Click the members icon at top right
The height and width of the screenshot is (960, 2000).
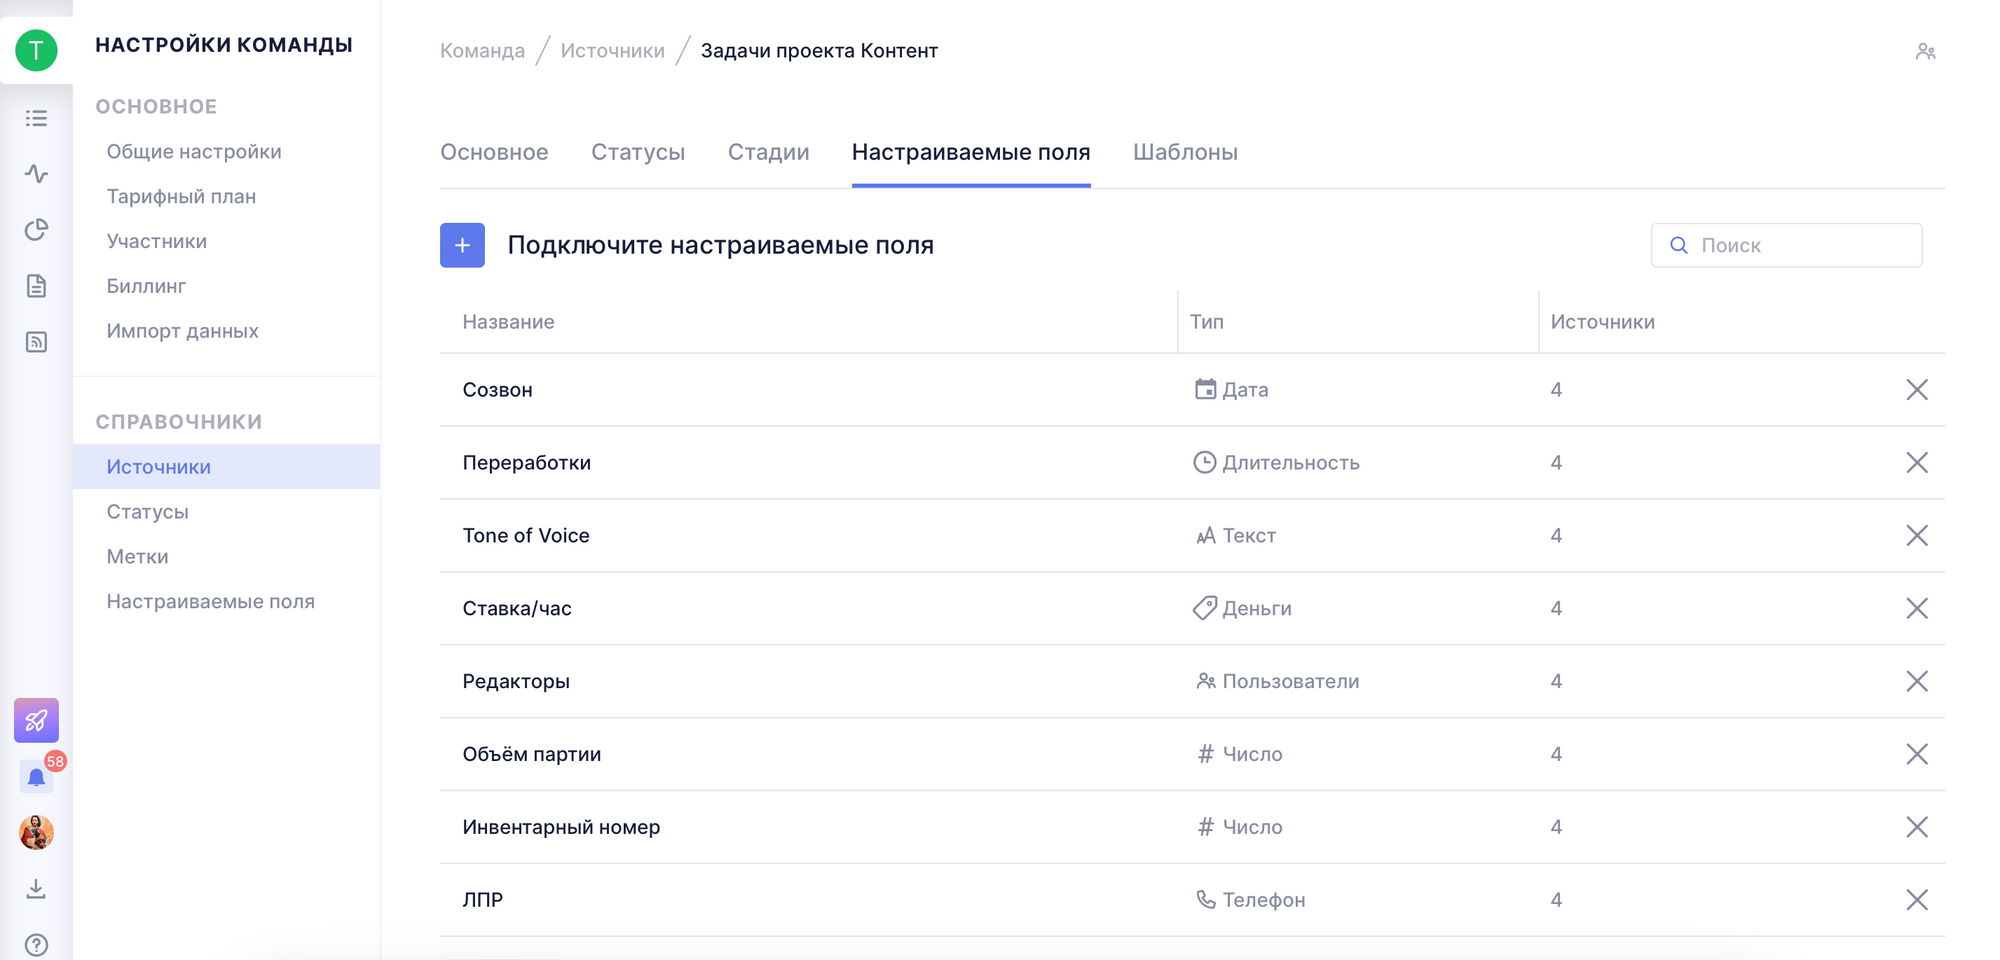[1925, 51]
